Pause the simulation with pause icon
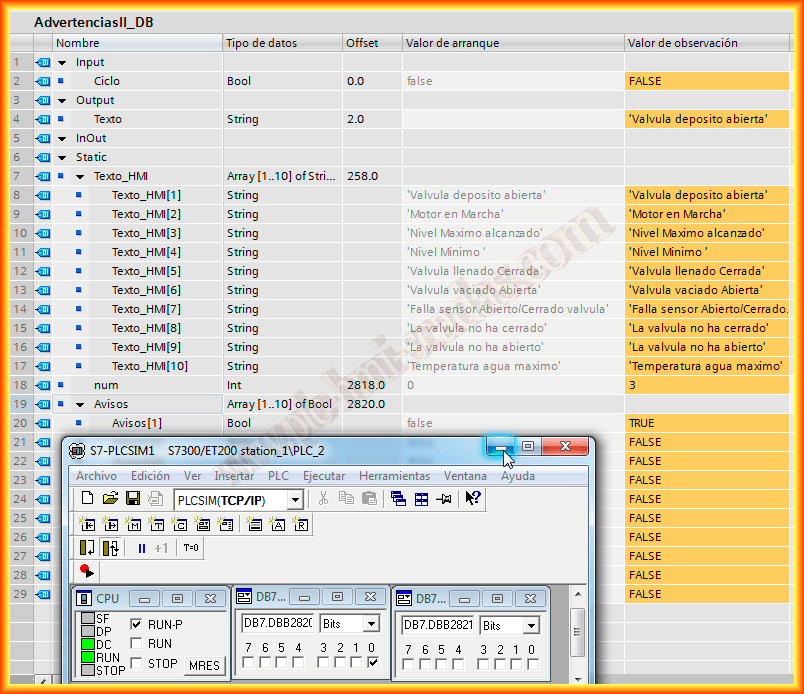The image size is (804, 694). coord(142,548)
